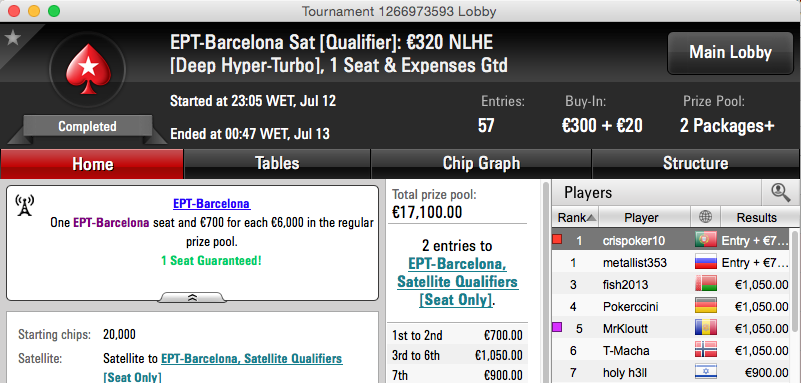Click the Israel flag beside holy h3ll
The height and width of the screenshot is (383, 801).
705,373
